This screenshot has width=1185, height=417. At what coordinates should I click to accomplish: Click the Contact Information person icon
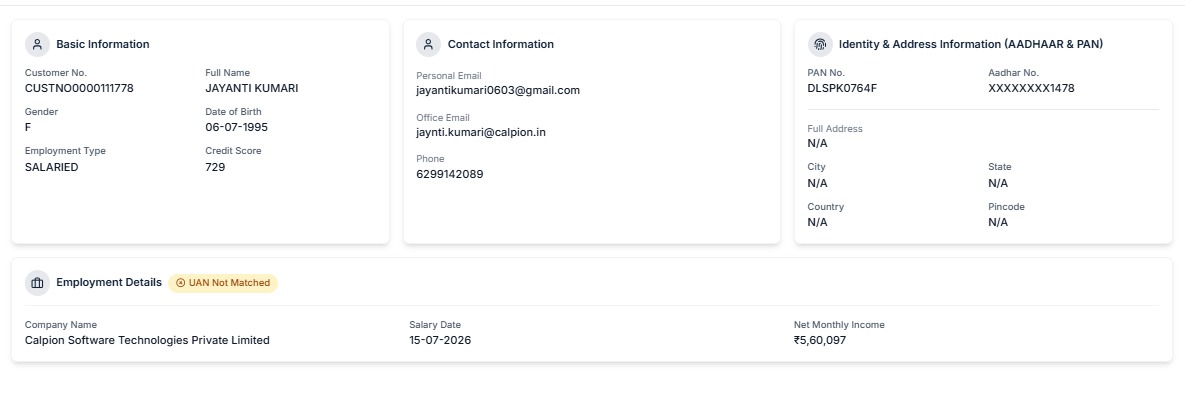pyautogui.click(x=429, y=45)
